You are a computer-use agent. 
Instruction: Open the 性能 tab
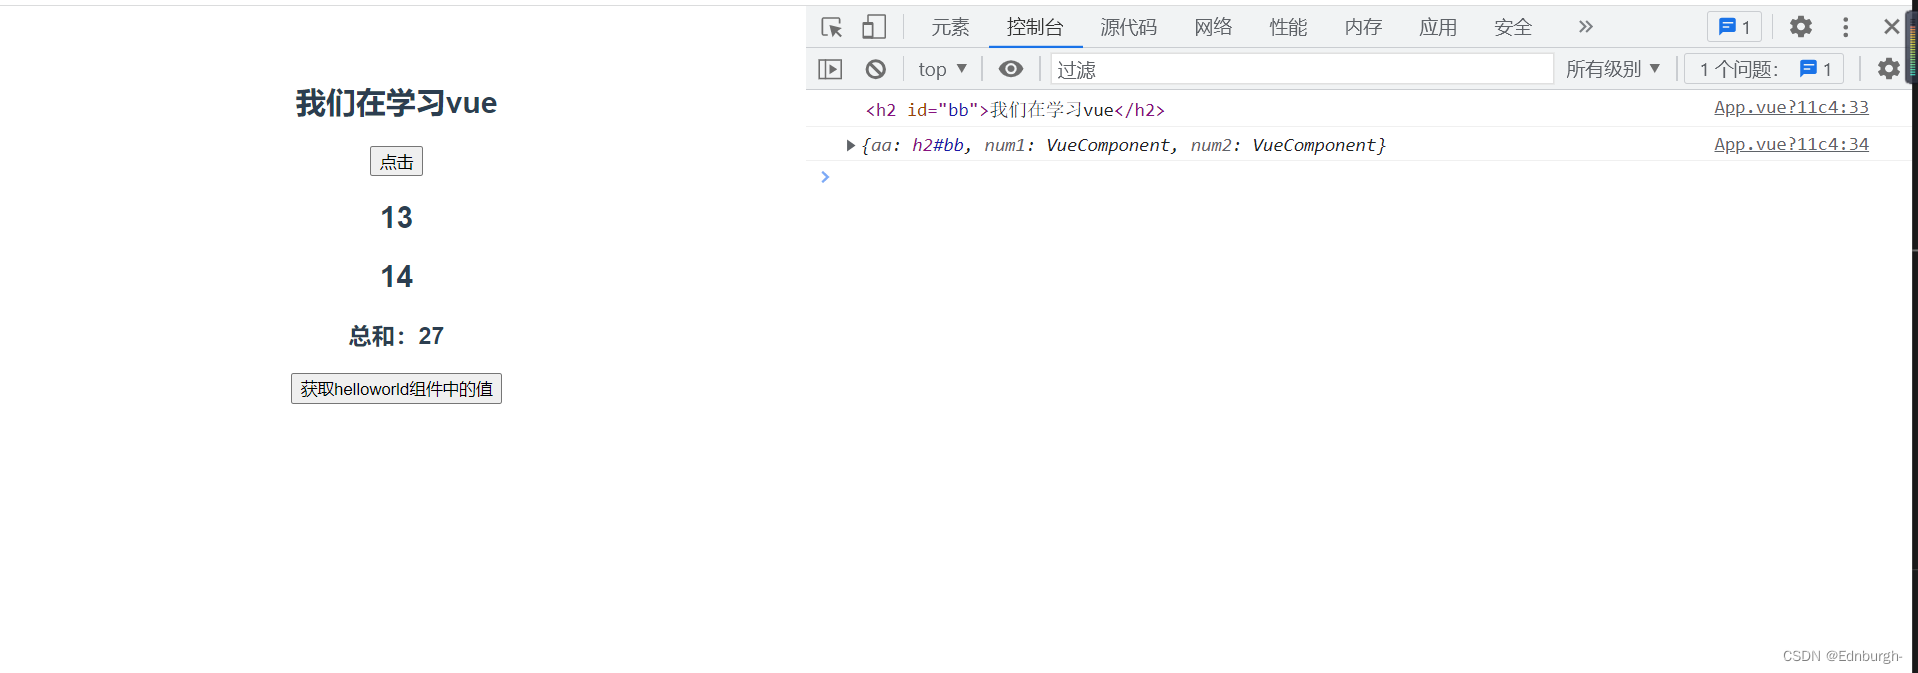click(x=1288, y=27)
